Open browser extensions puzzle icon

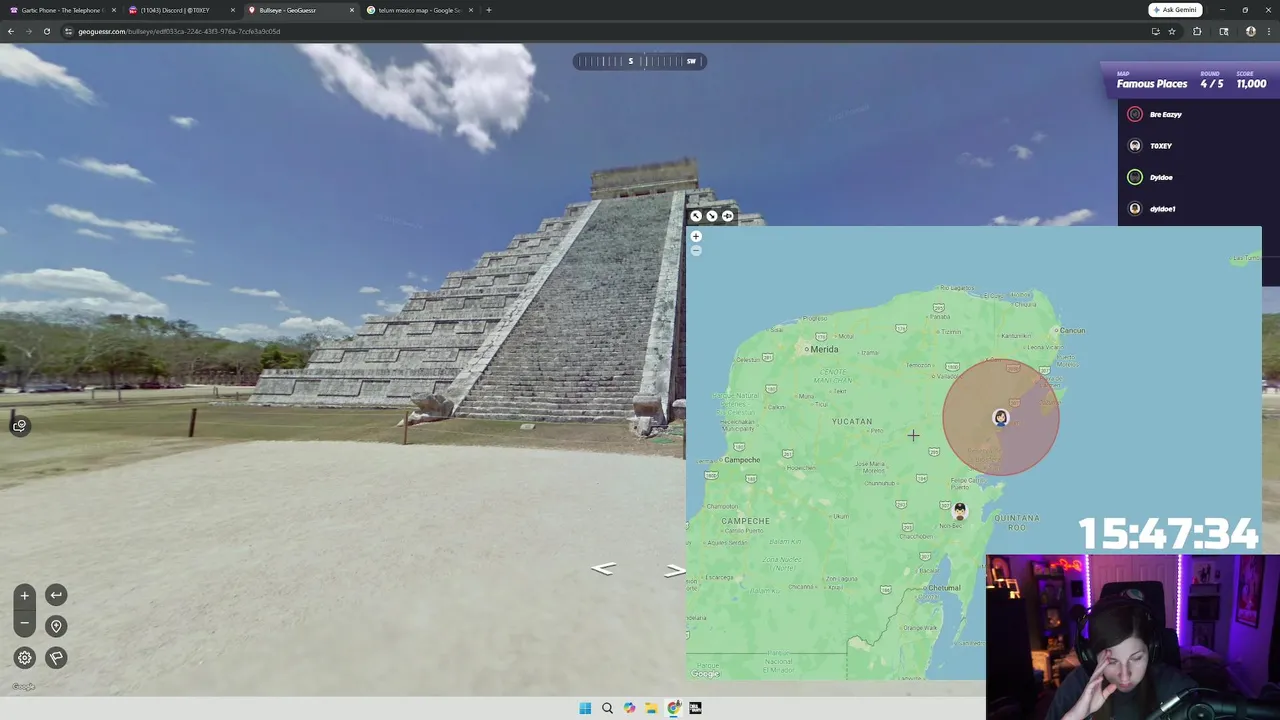pyautogui.click(x=1197, y=31)
